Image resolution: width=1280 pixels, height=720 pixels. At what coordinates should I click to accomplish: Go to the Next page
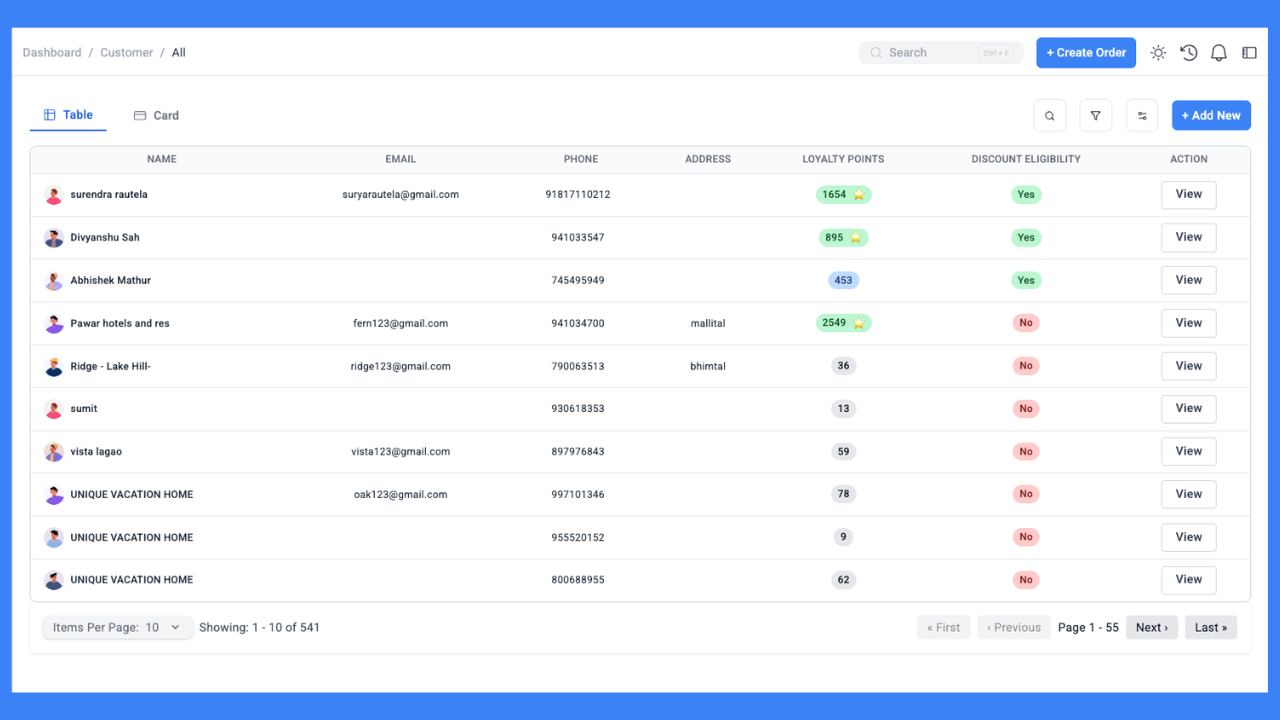pyautogui.click(x=1152, y=627)
